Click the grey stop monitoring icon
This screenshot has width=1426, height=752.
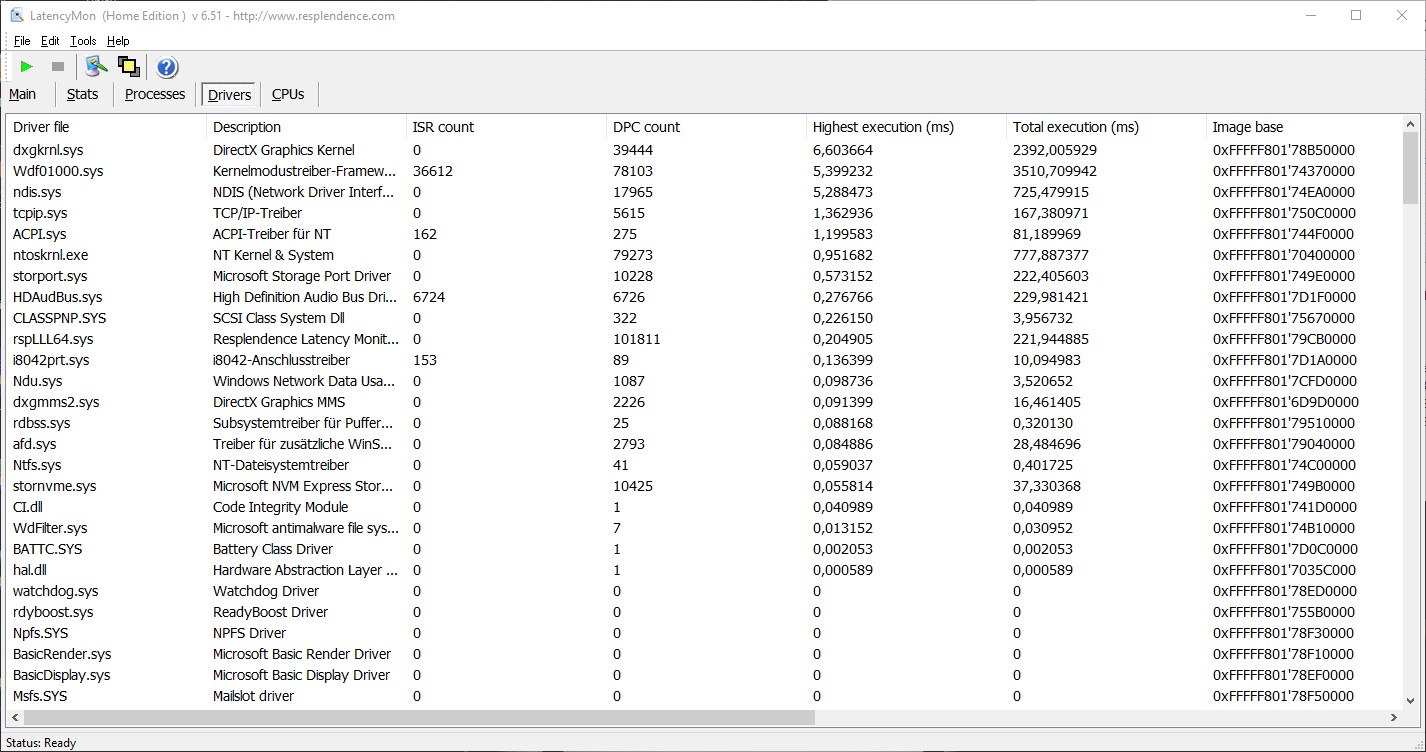[x=58, y=67]
